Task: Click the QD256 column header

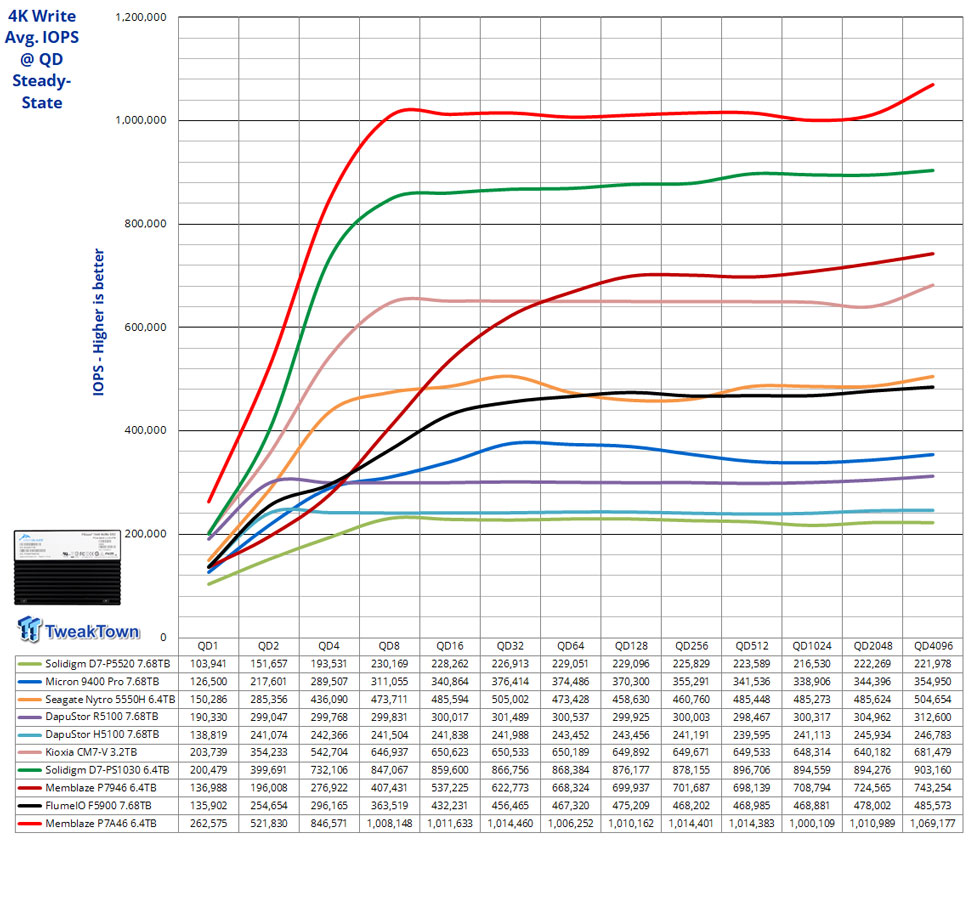Action: pos(691,646)
